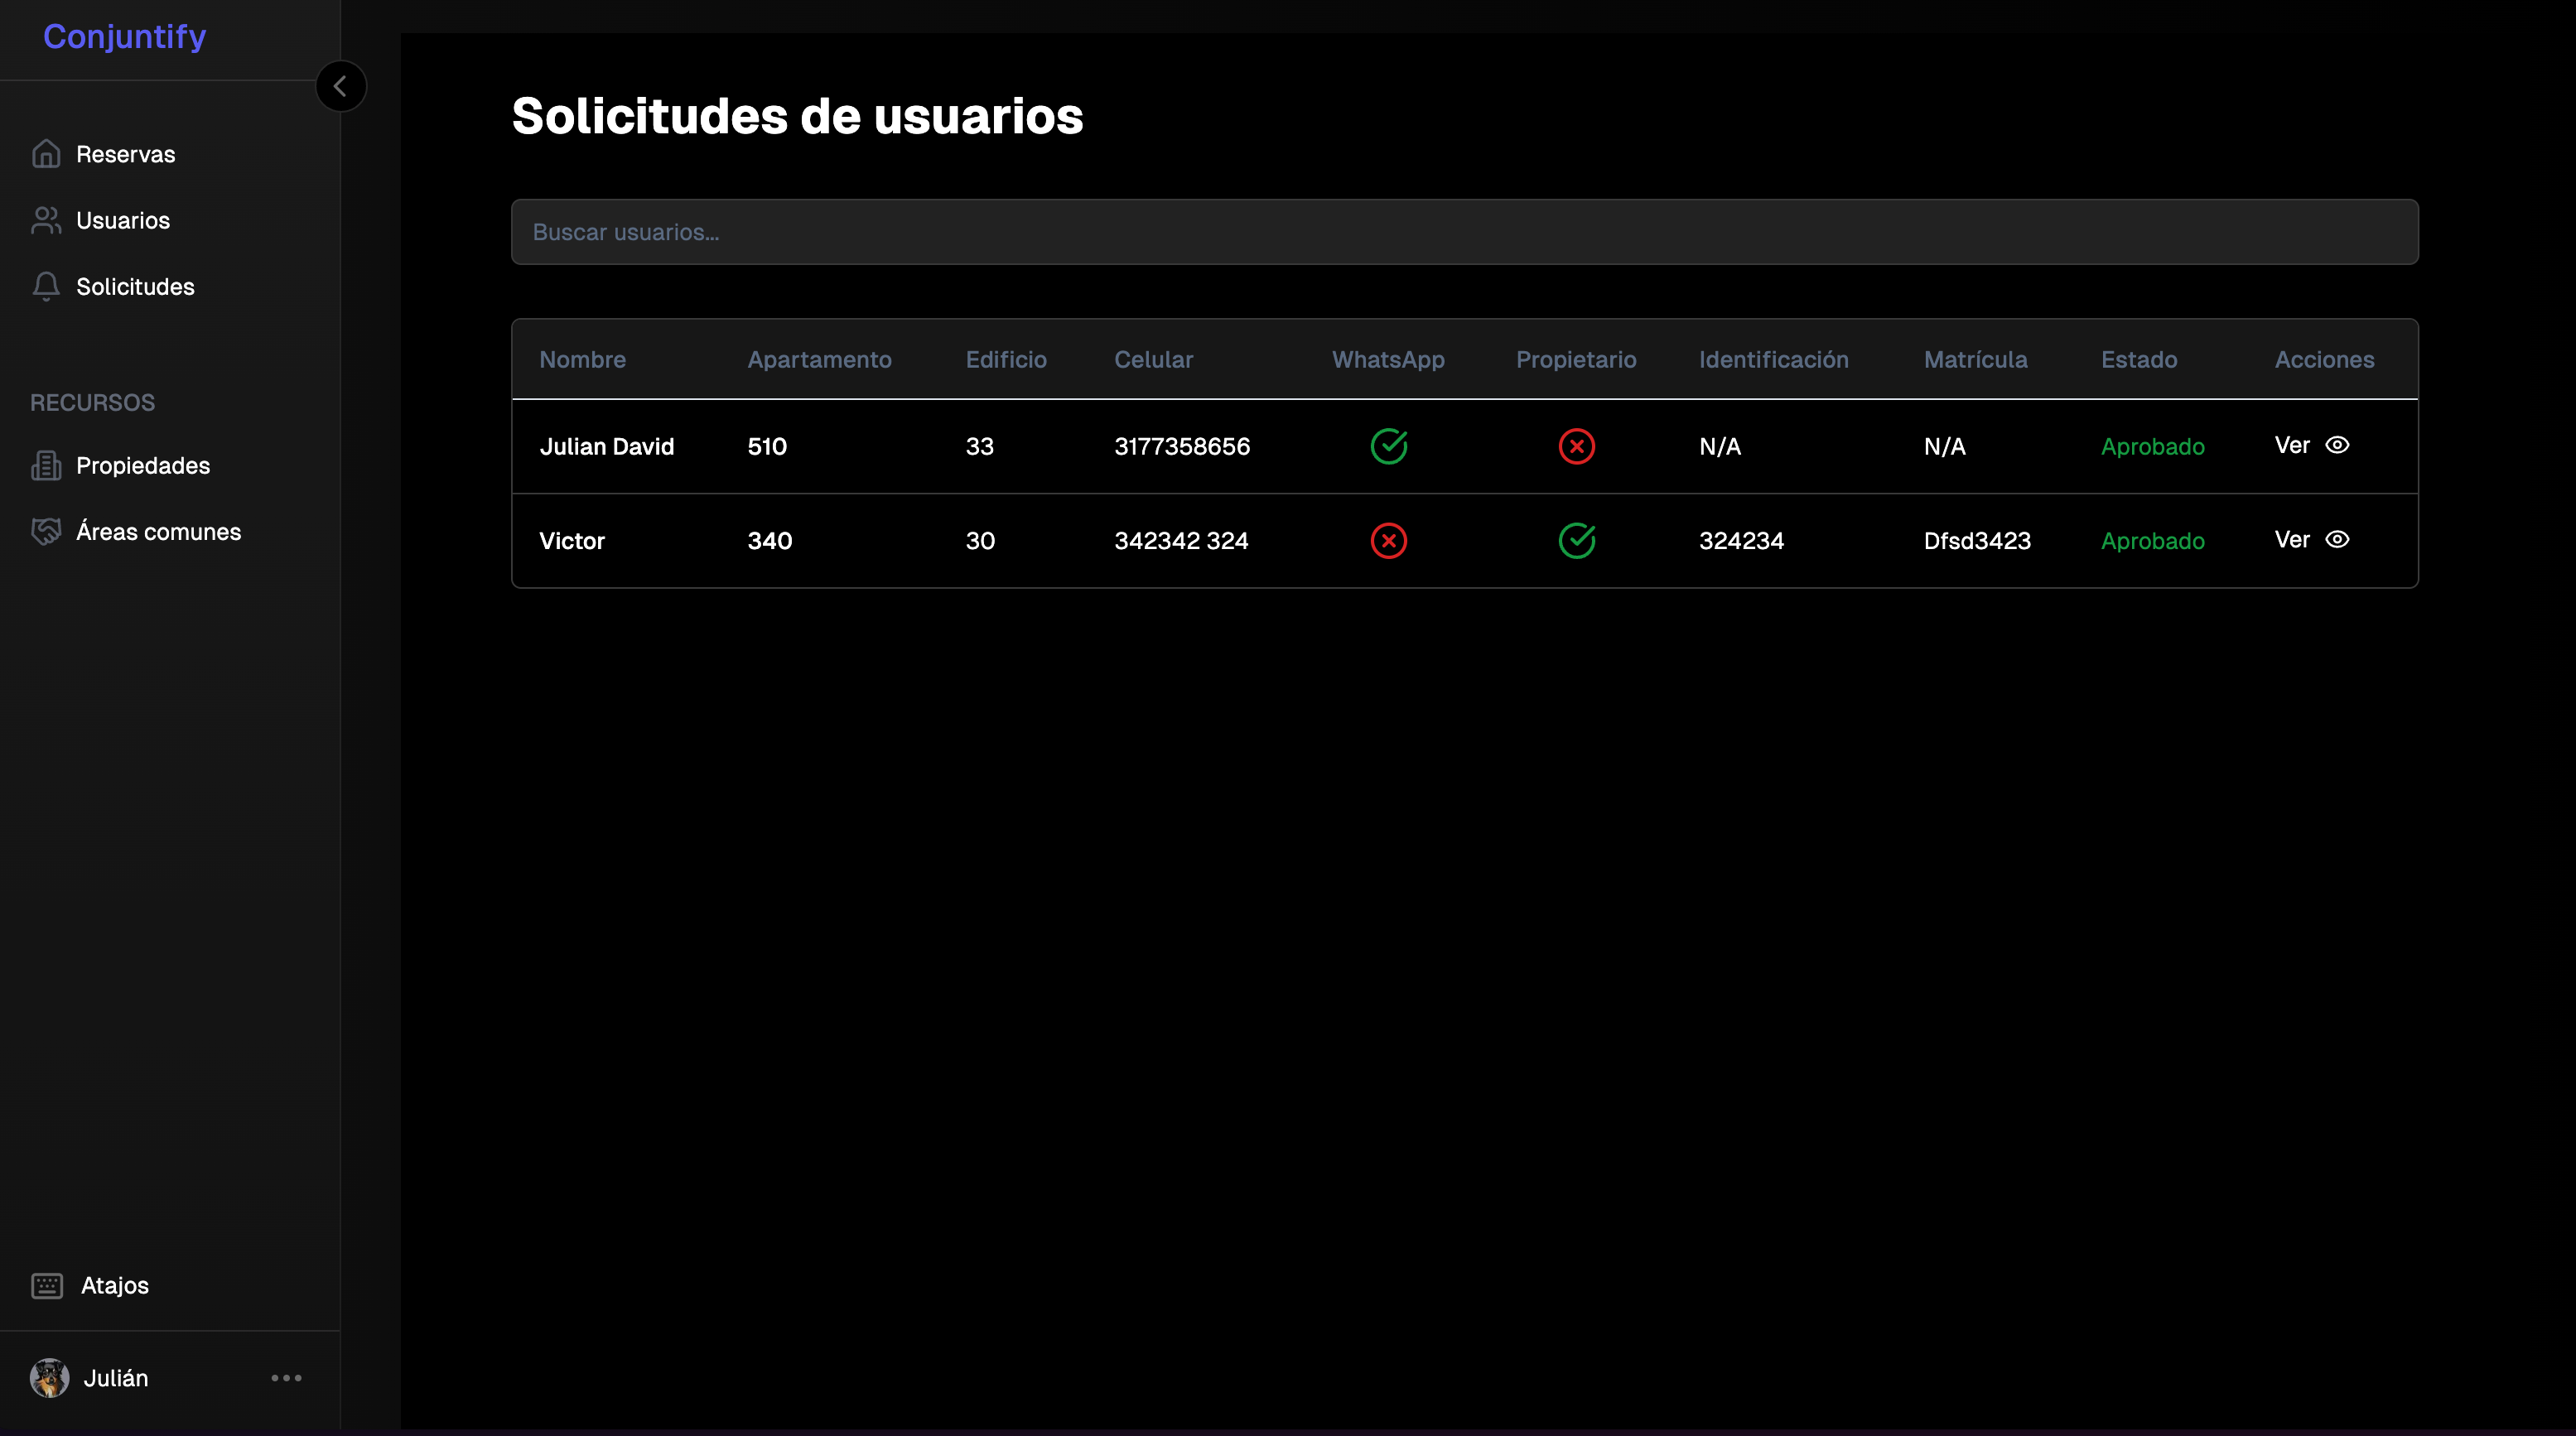The width and height of the screenshot is (2576, 1436).
Task: Click the Solicitudes bell icon
Action: click(46, 287)
